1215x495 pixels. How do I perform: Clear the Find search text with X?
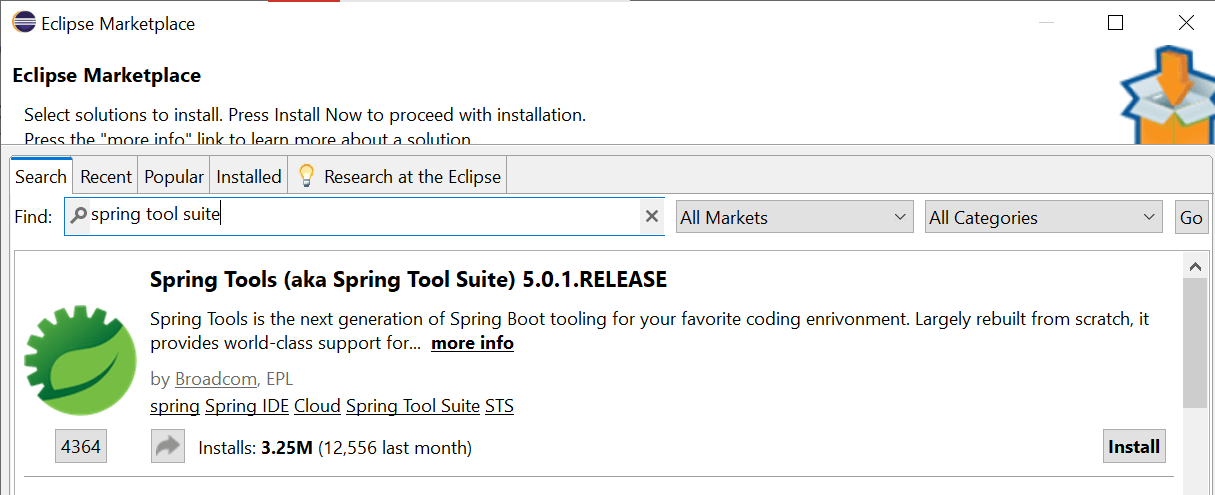(652, 217)
